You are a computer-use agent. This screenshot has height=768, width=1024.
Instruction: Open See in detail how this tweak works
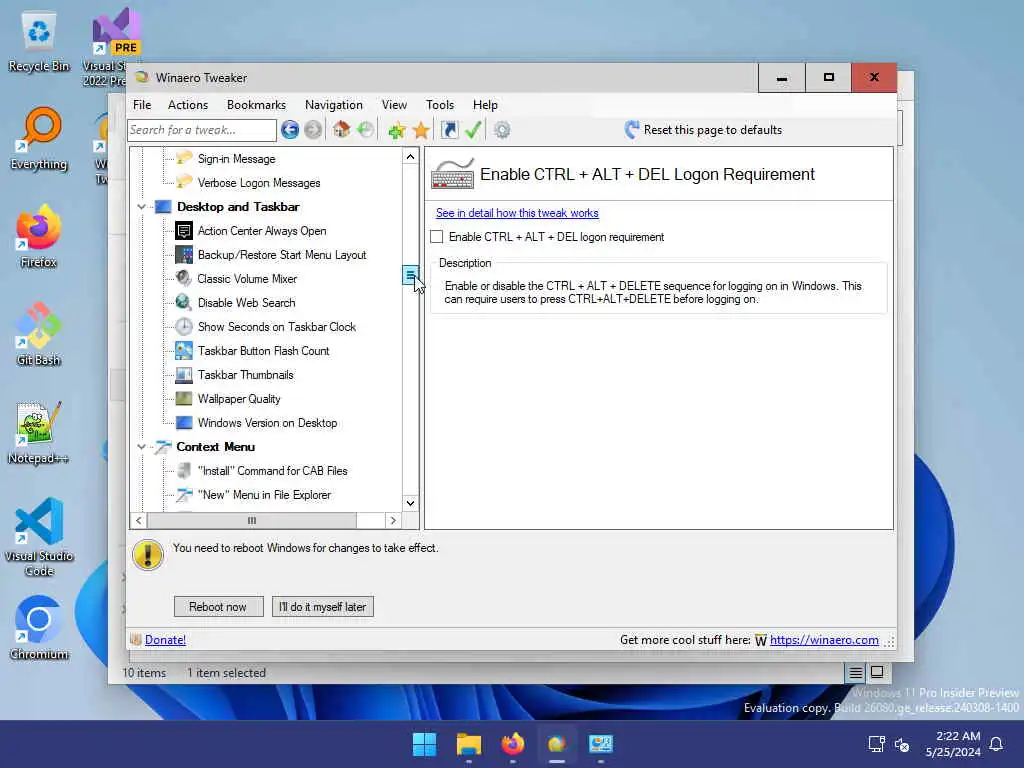(x=517, y=213)
